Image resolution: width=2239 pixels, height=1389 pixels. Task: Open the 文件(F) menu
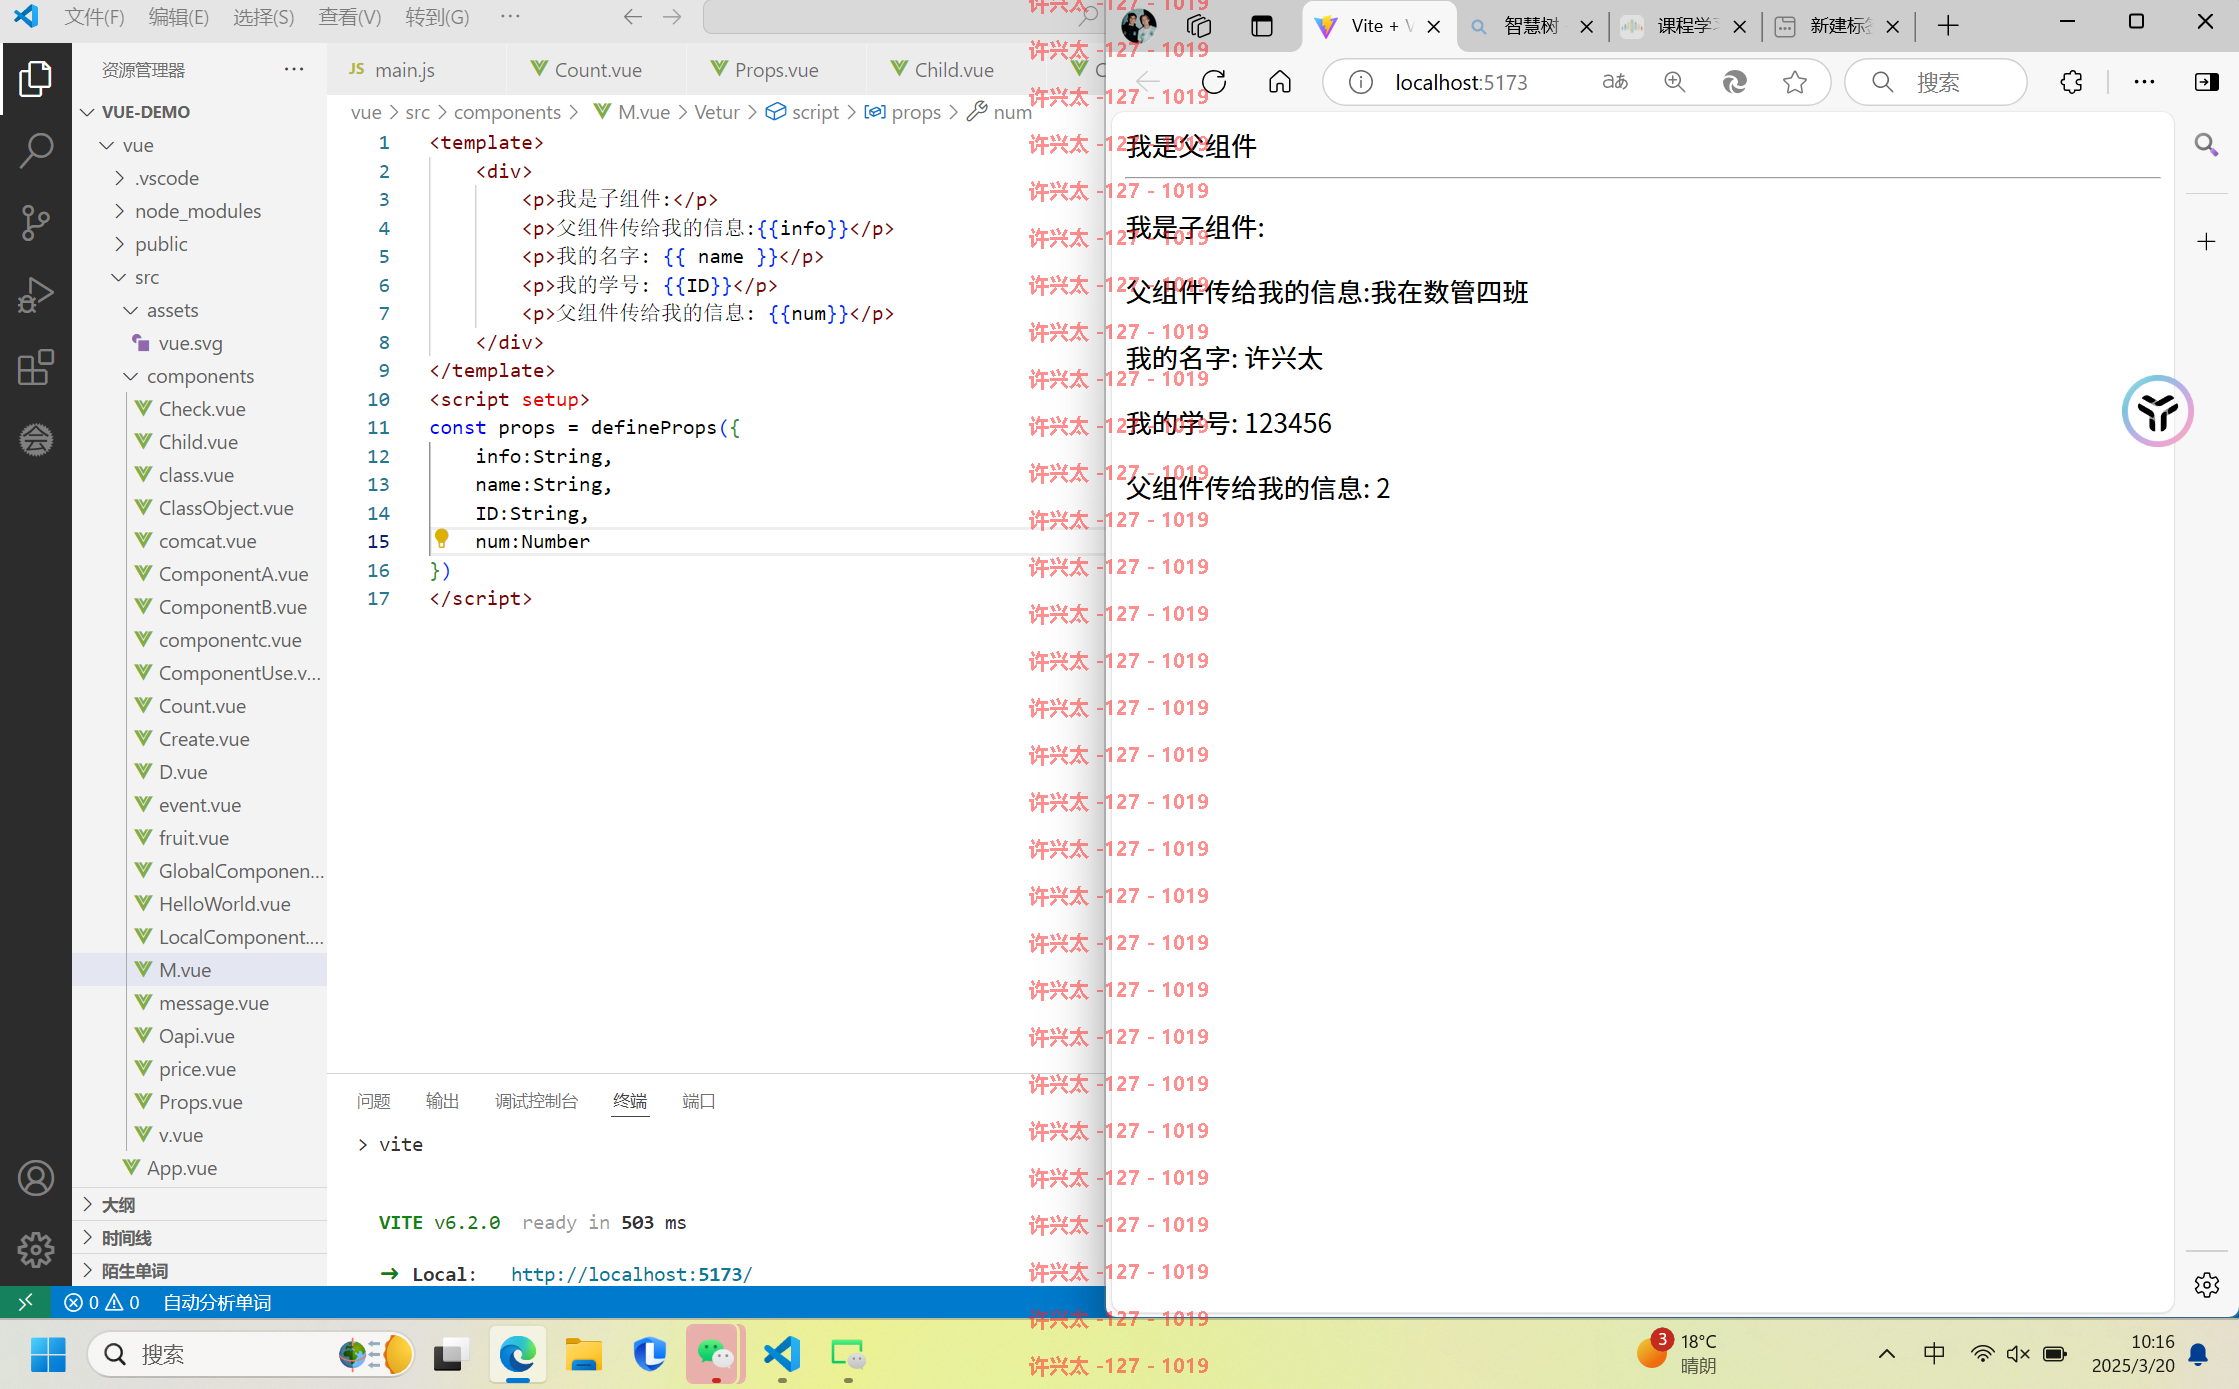tap(94, 17)
